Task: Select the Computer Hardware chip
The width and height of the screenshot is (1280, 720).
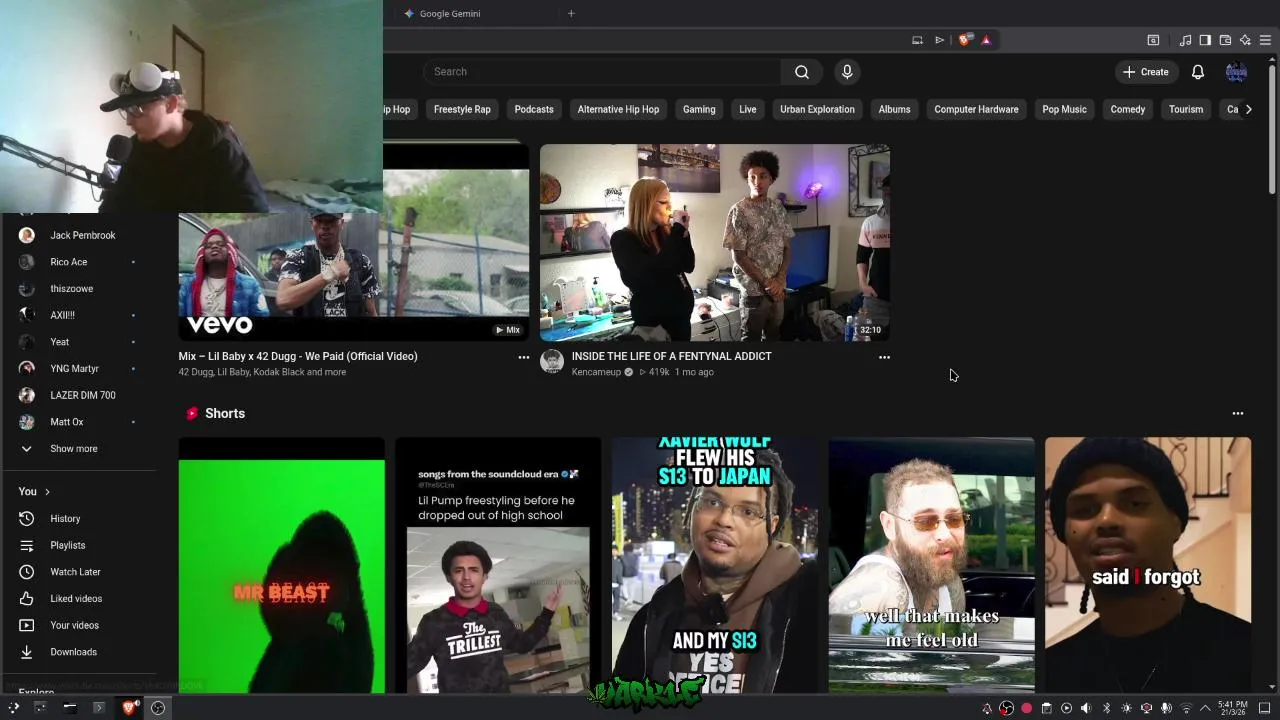Action: 976,109
